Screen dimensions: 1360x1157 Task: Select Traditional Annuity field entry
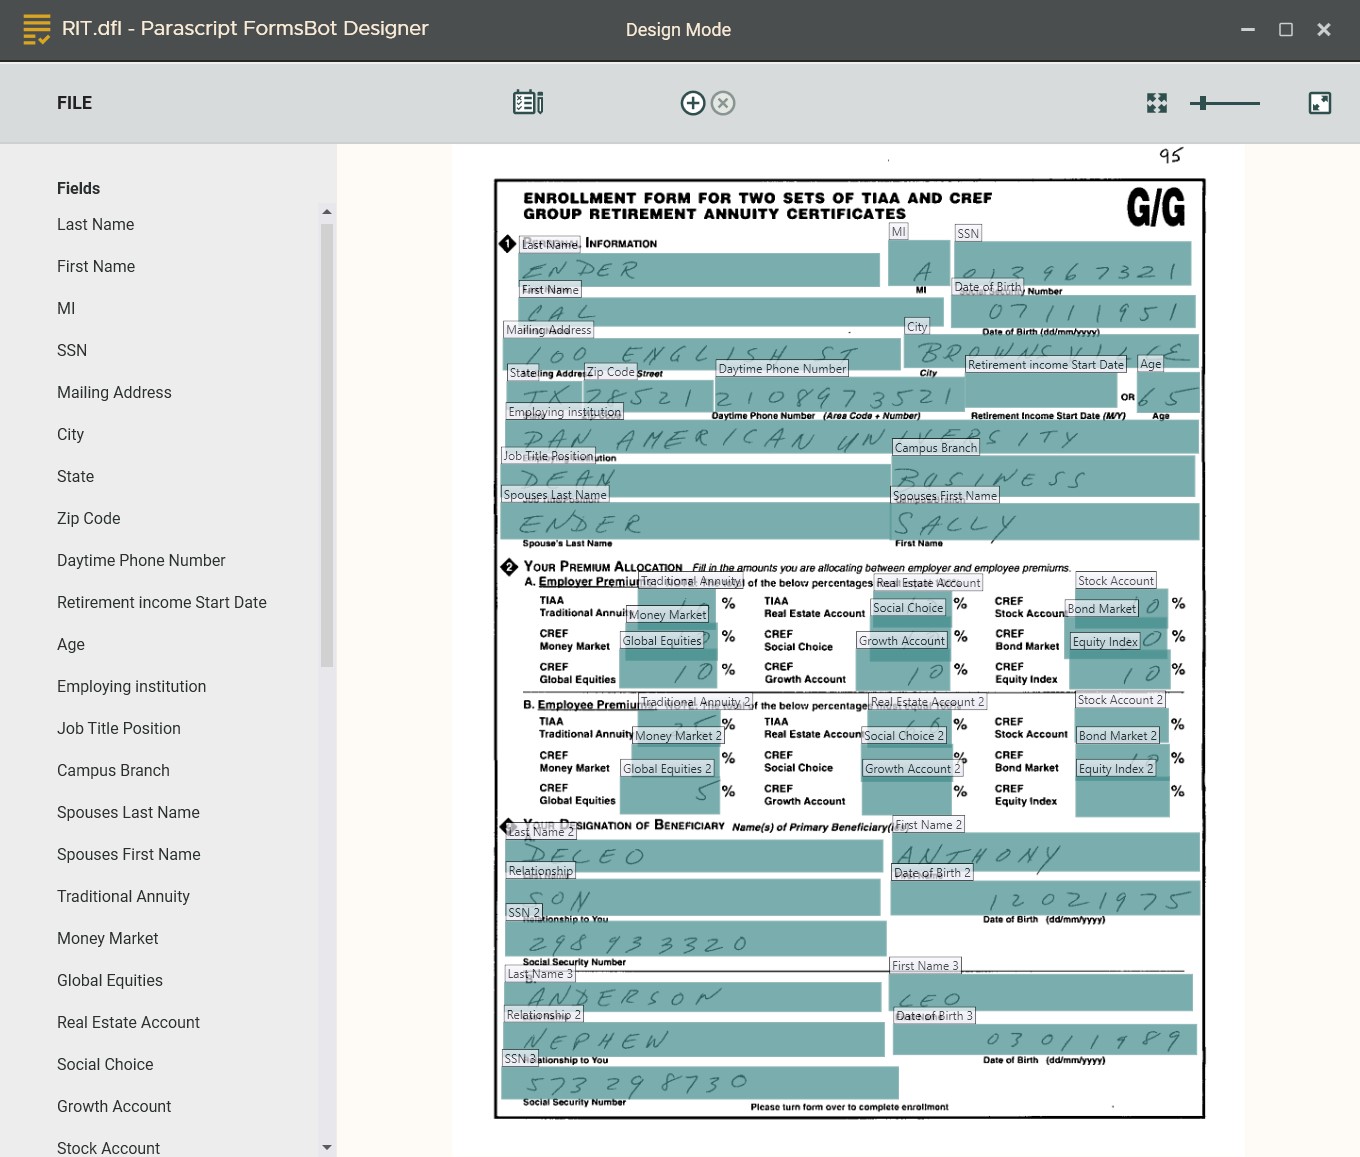pos(123,897)
